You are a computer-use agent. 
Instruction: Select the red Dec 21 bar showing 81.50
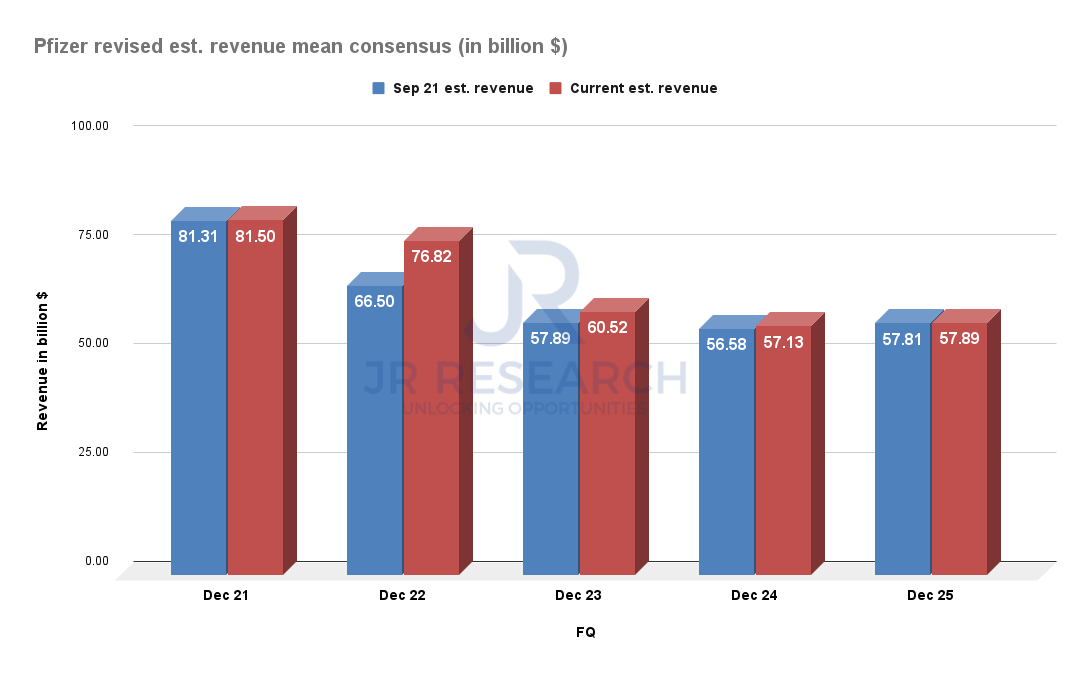pos(256,390)
